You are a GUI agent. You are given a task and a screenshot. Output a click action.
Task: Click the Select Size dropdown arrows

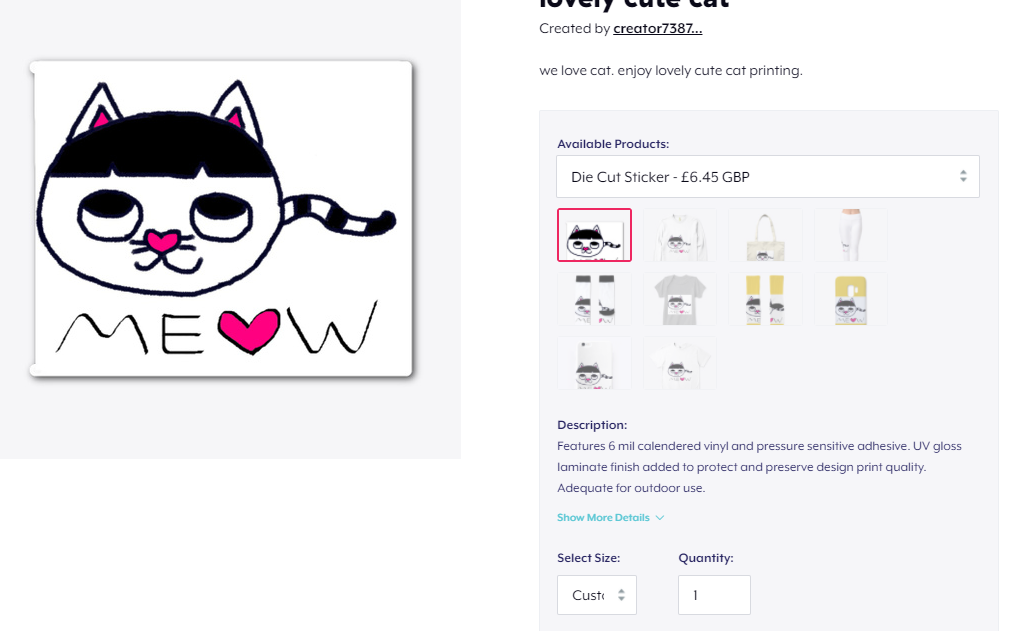click(621, 595)
